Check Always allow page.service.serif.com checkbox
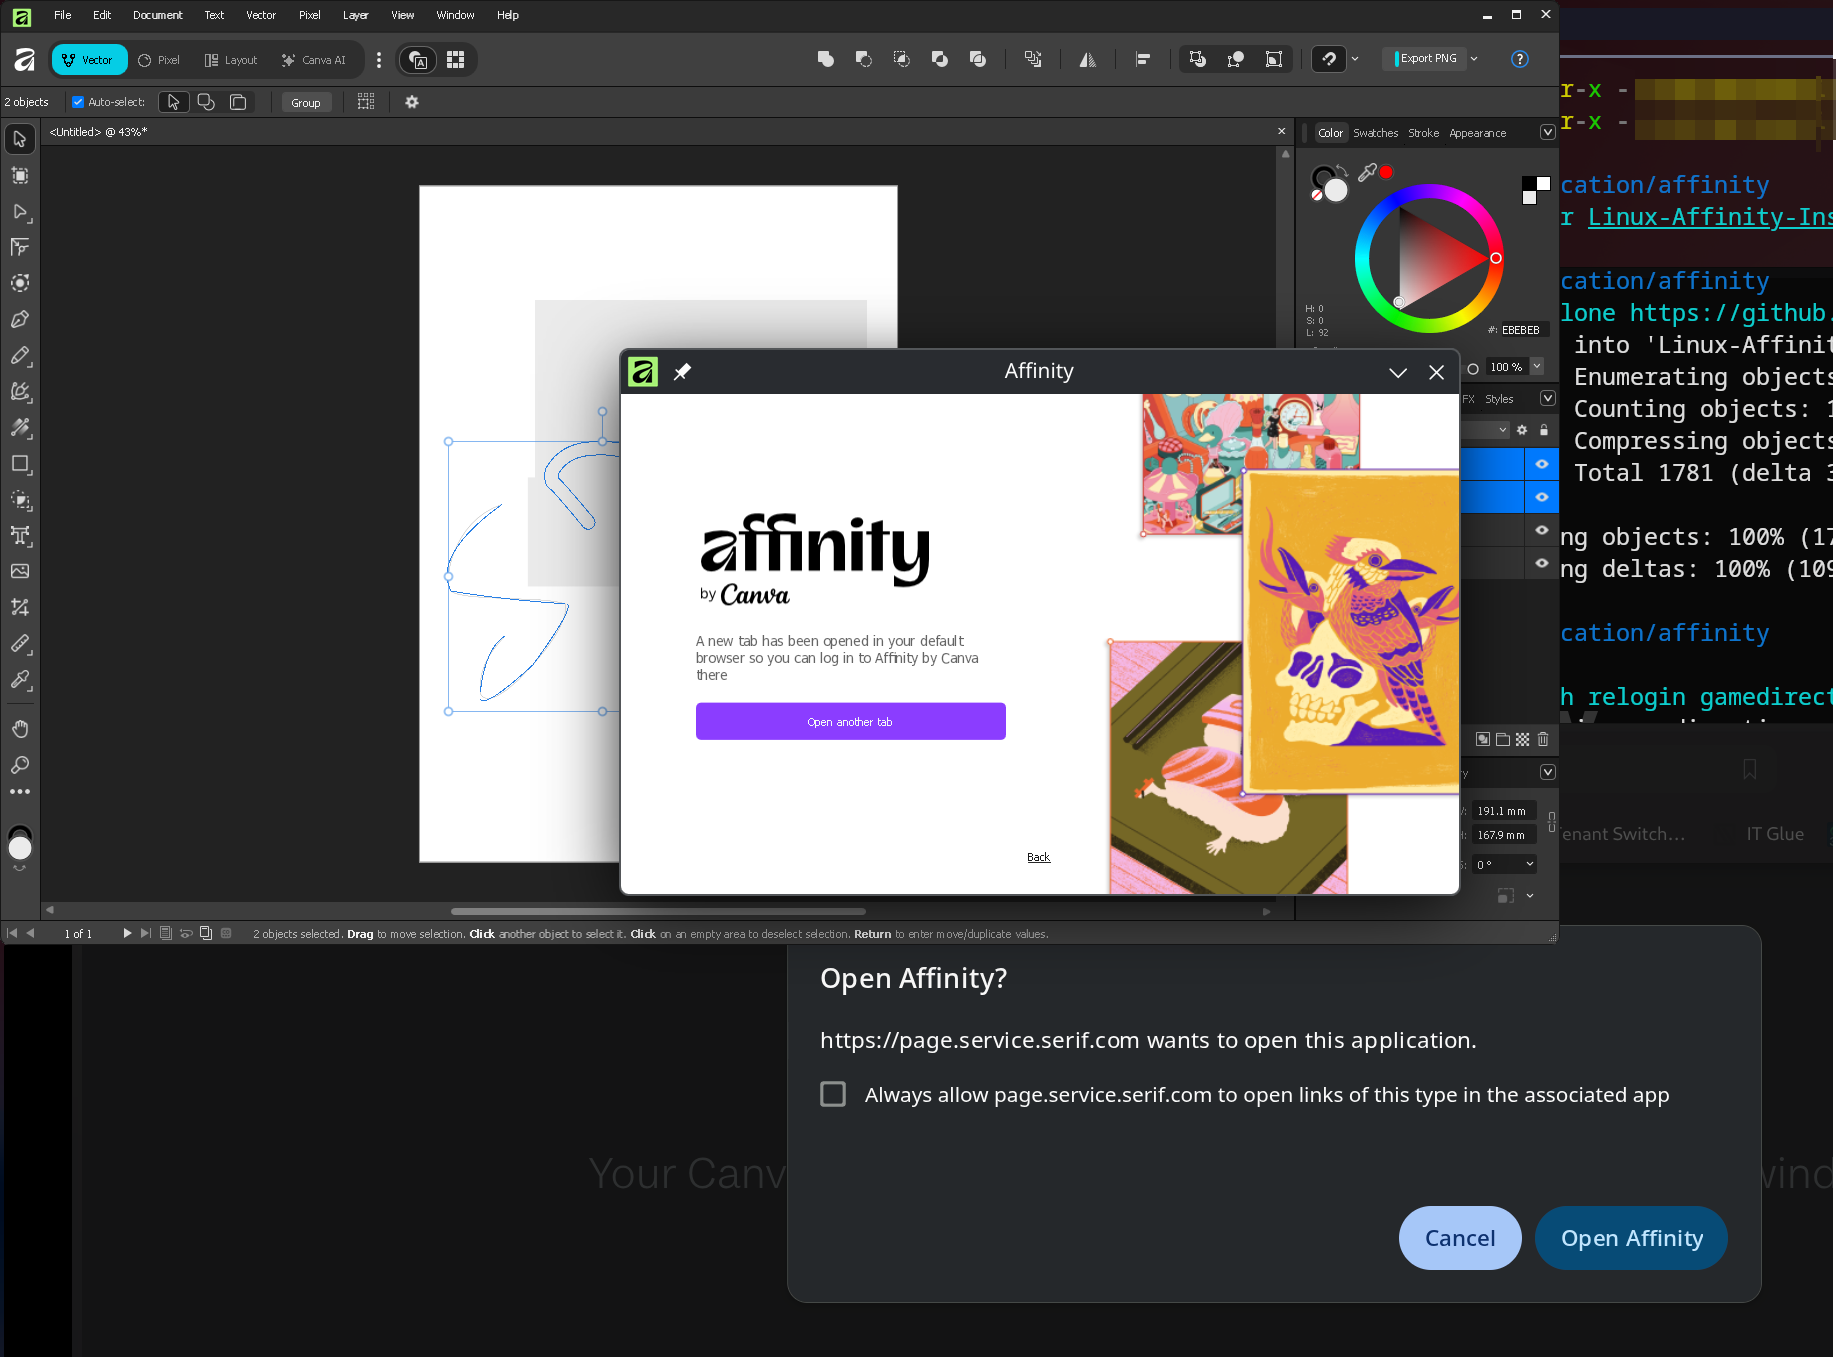 click(833, 1094)
